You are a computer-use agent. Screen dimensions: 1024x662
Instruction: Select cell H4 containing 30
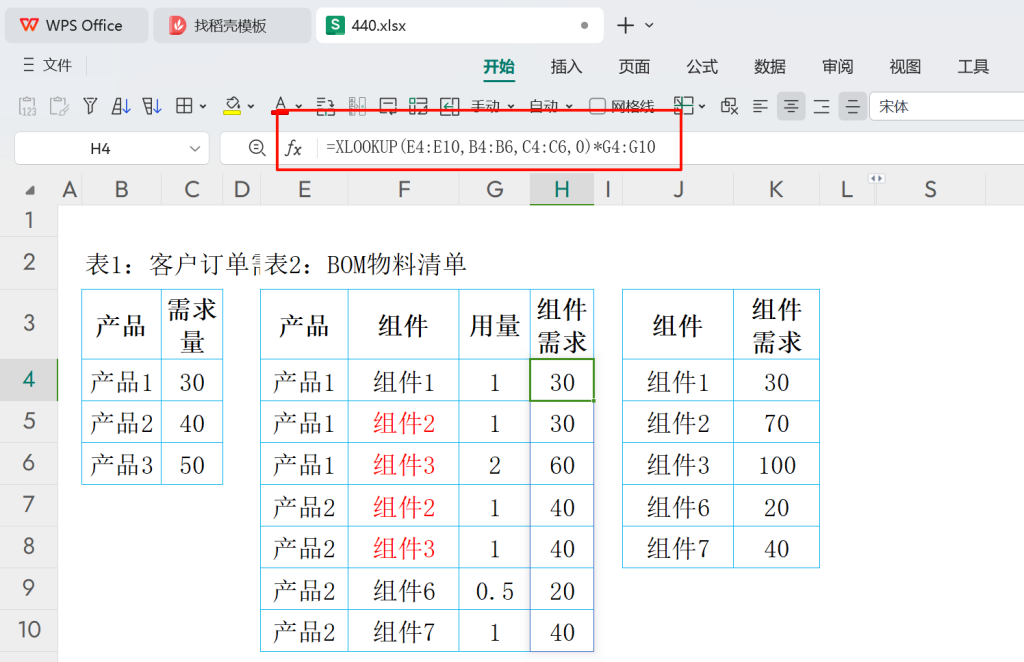[562, 381]
